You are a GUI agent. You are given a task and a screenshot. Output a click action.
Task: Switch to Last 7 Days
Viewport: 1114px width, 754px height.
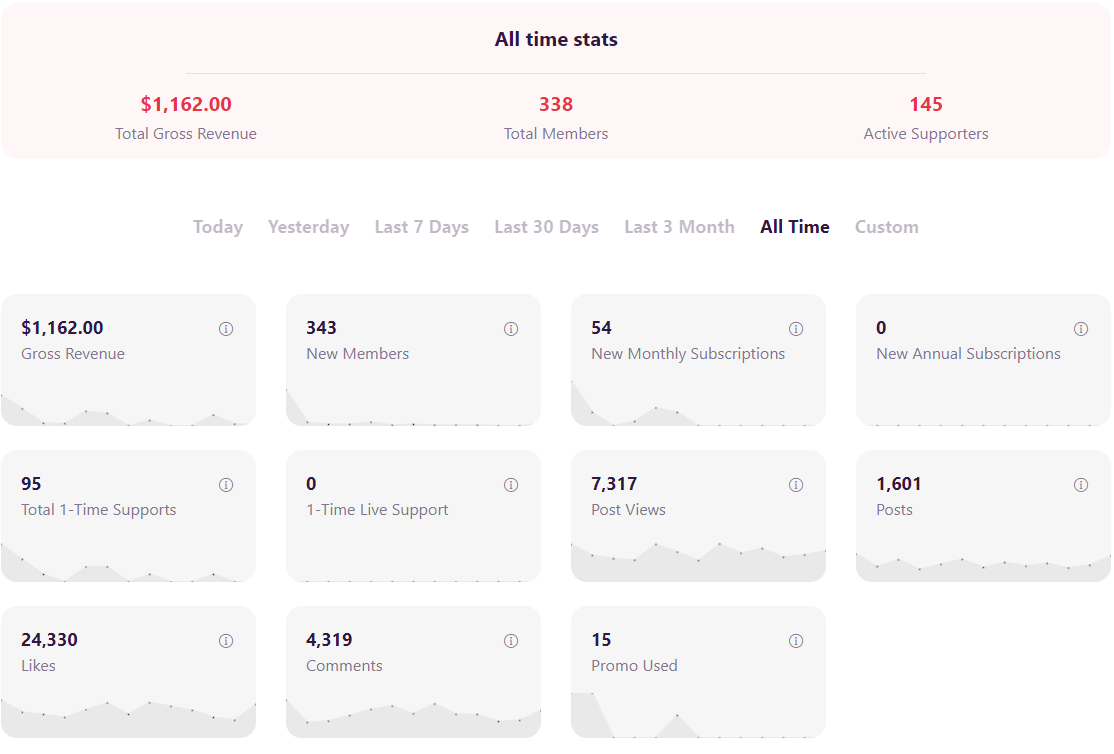click(x=421, y=227)
